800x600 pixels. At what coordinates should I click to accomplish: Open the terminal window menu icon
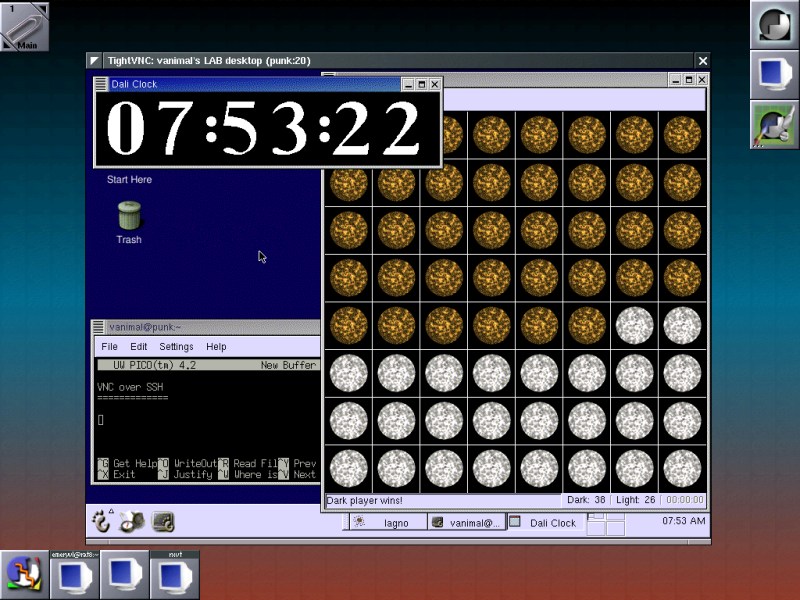[x=98, y=327]
